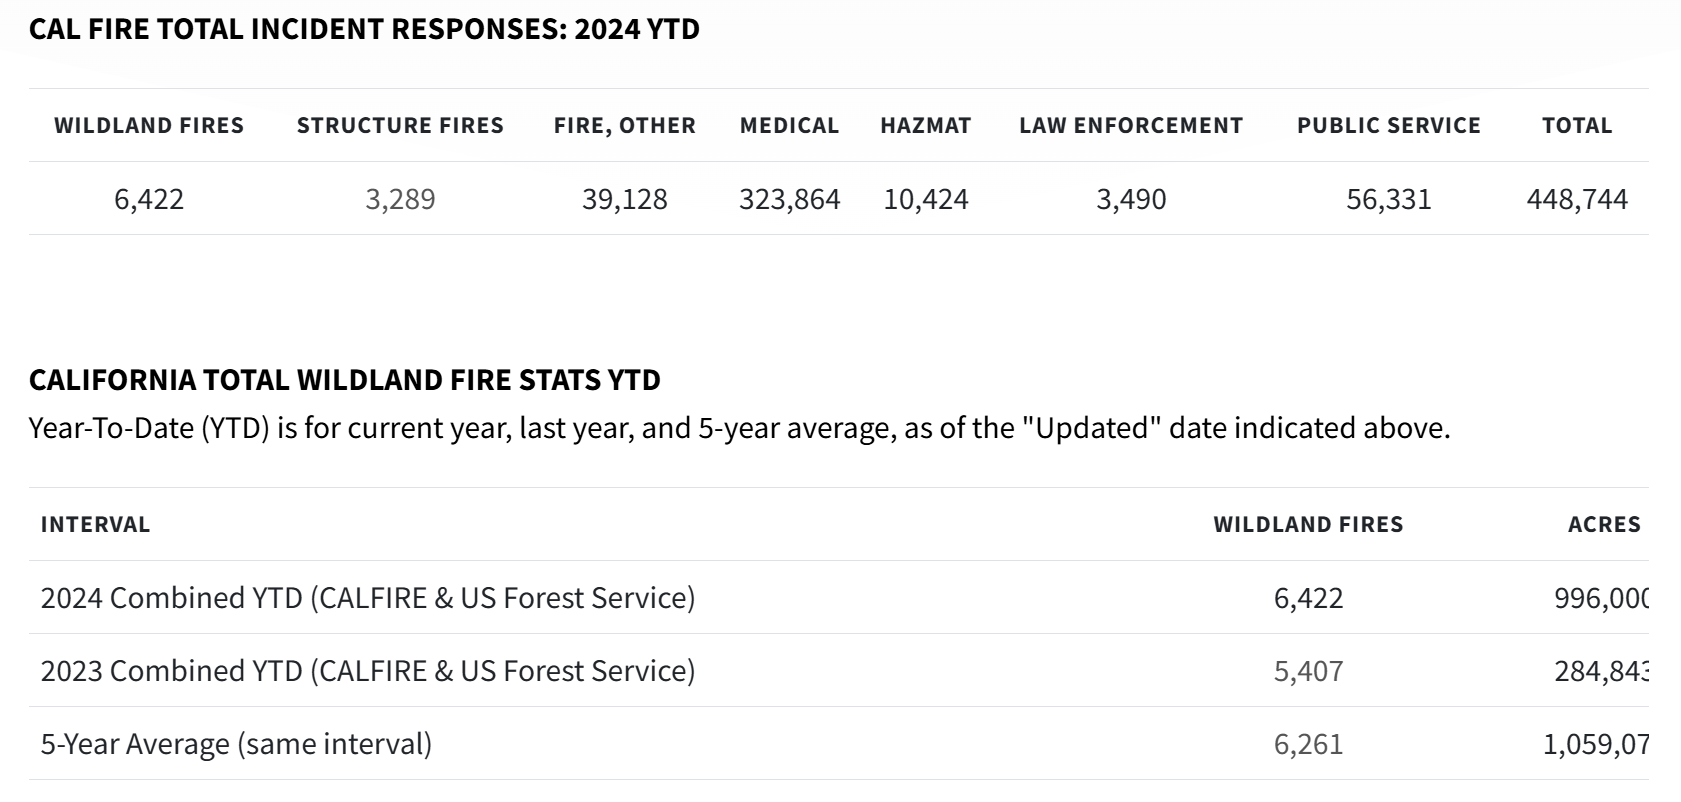Select the Total column header
Screen dimensions: 1681x802
coord(1577,125)
